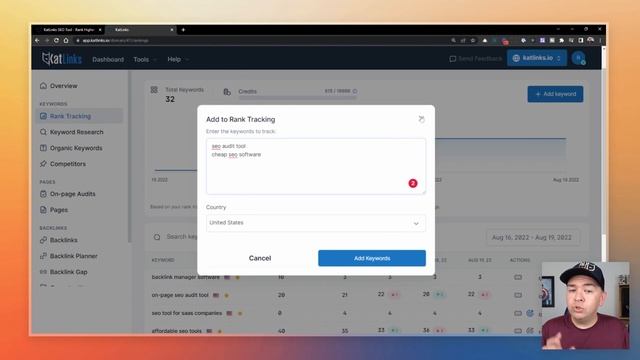
Task: Click the Backlinks chain icon
Action: [43, 240]
